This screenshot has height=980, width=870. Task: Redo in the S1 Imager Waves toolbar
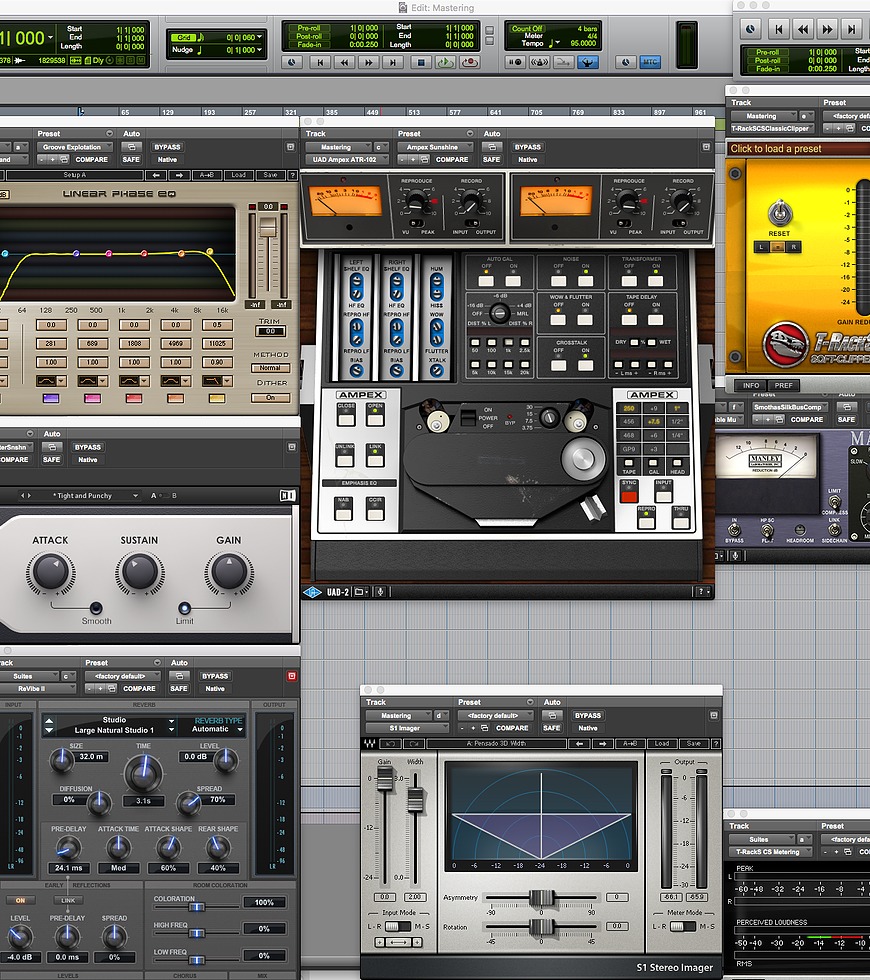(413, 744)
